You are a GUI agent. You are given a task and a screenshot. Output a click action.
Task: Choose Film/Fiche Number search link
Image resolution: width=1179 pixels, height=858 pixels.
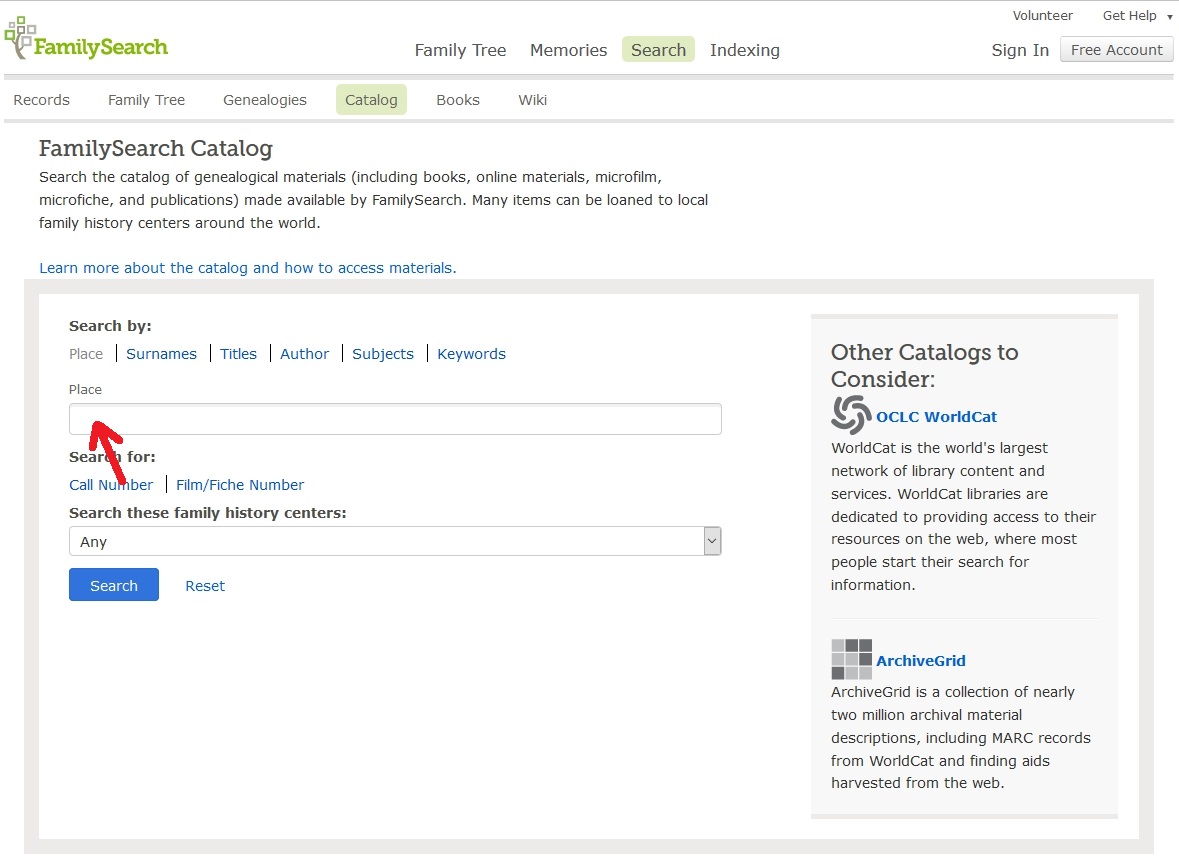click(x=240, y=485)
